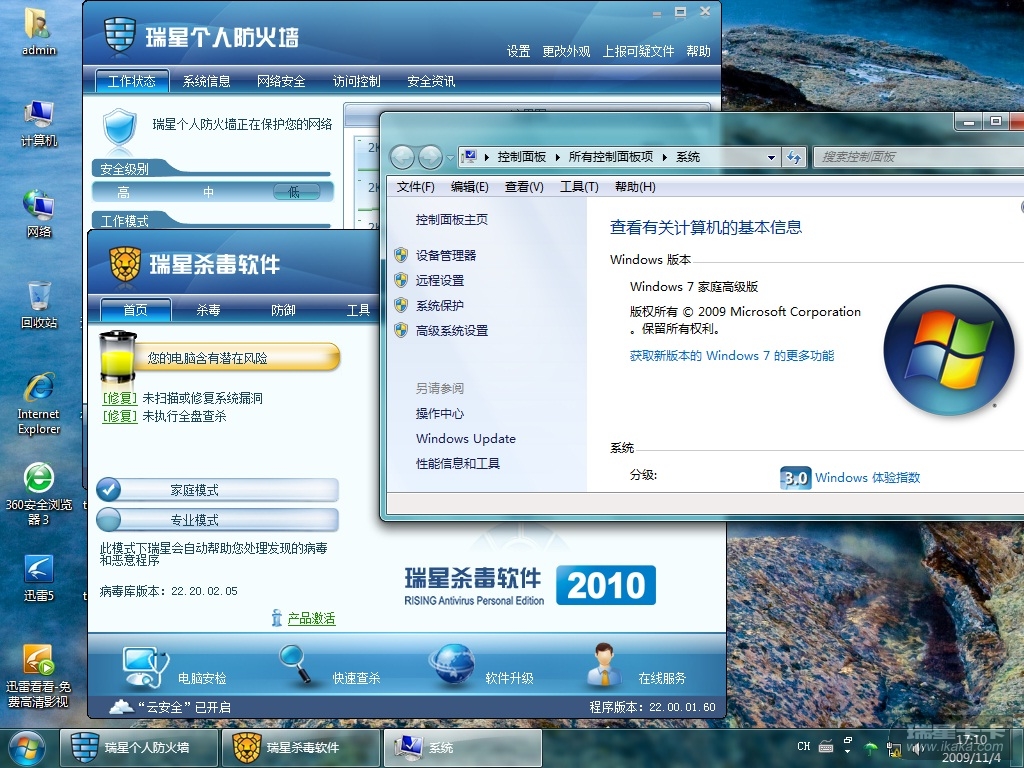Click 修复 link for 未执行全盘查杀

point(120,416)
